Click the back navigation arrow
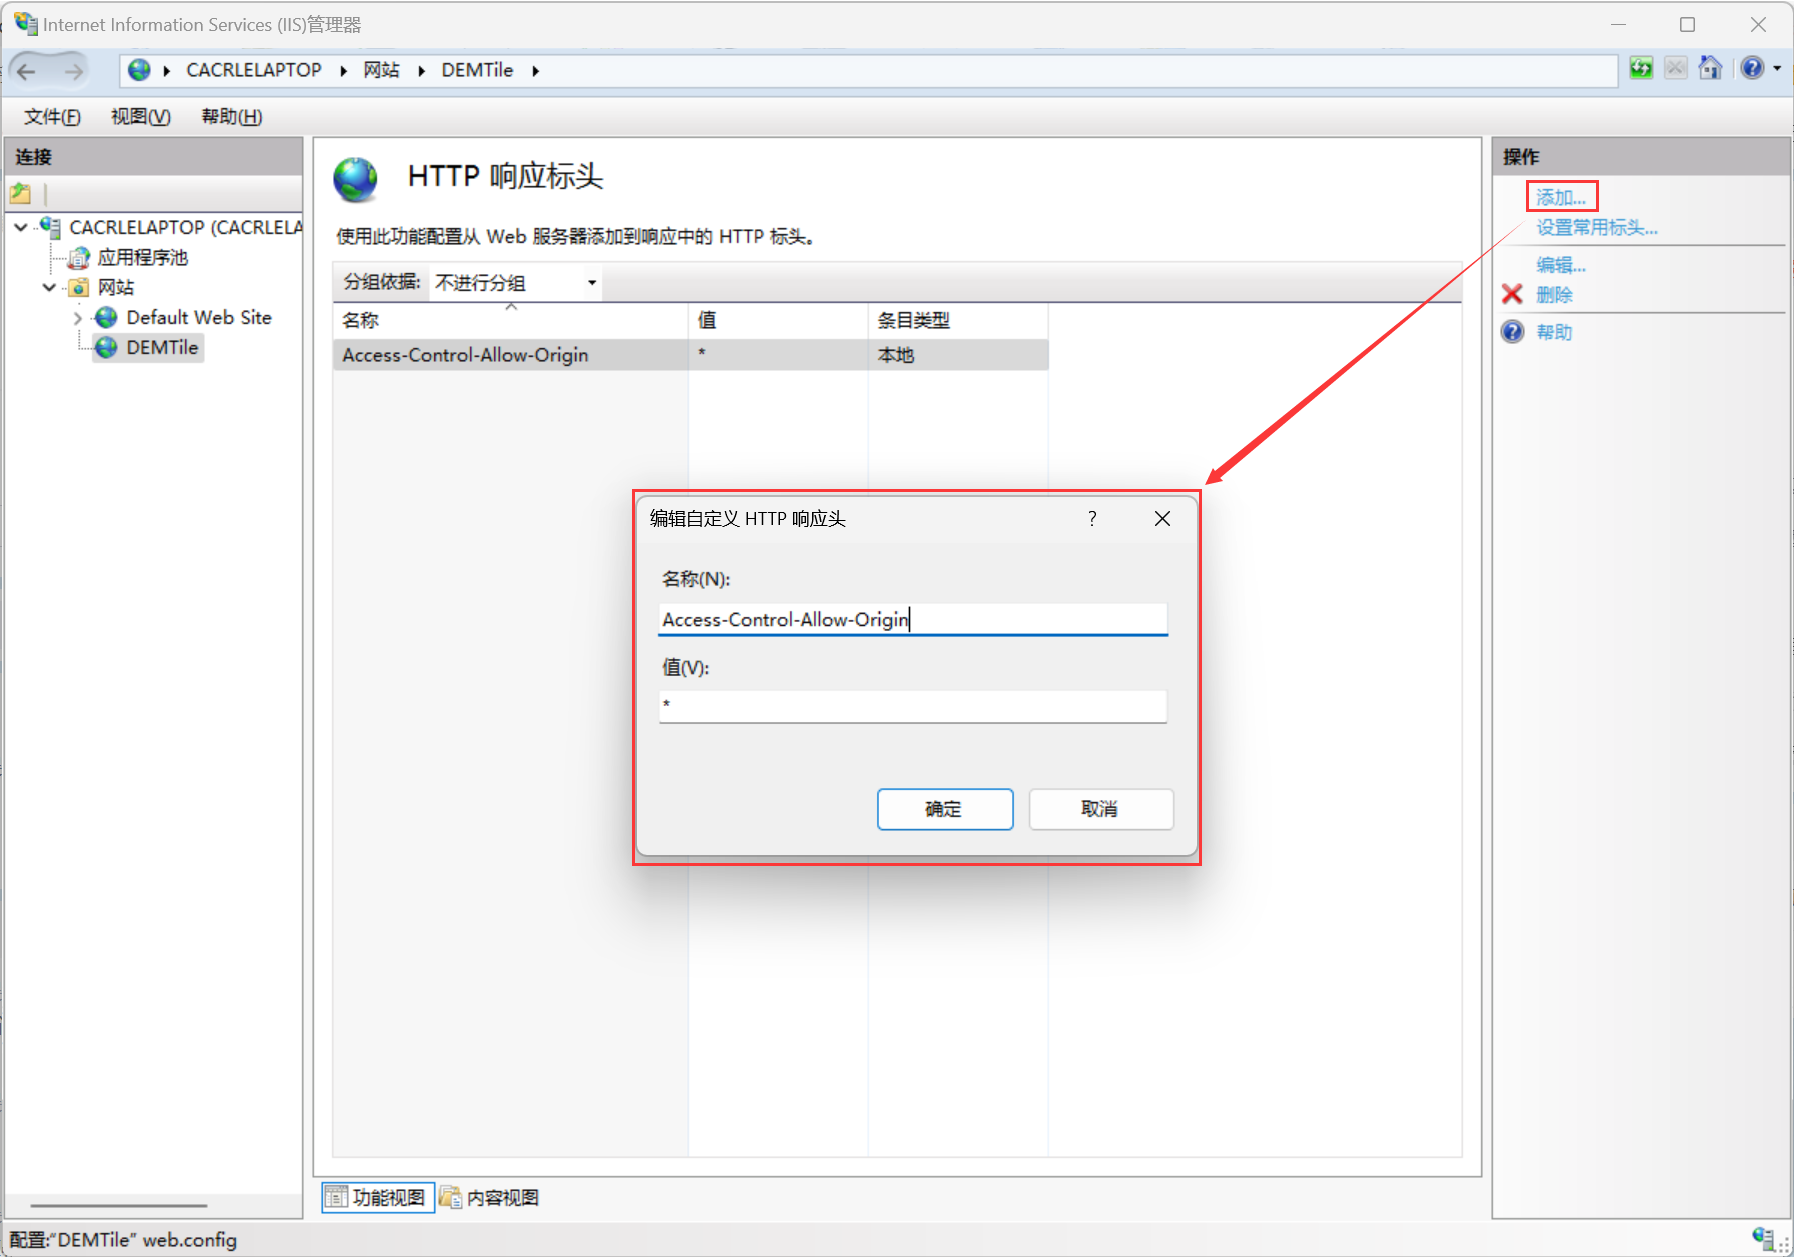The image size is (1794, 1257). pyautogui.click(x=27, y=71)
